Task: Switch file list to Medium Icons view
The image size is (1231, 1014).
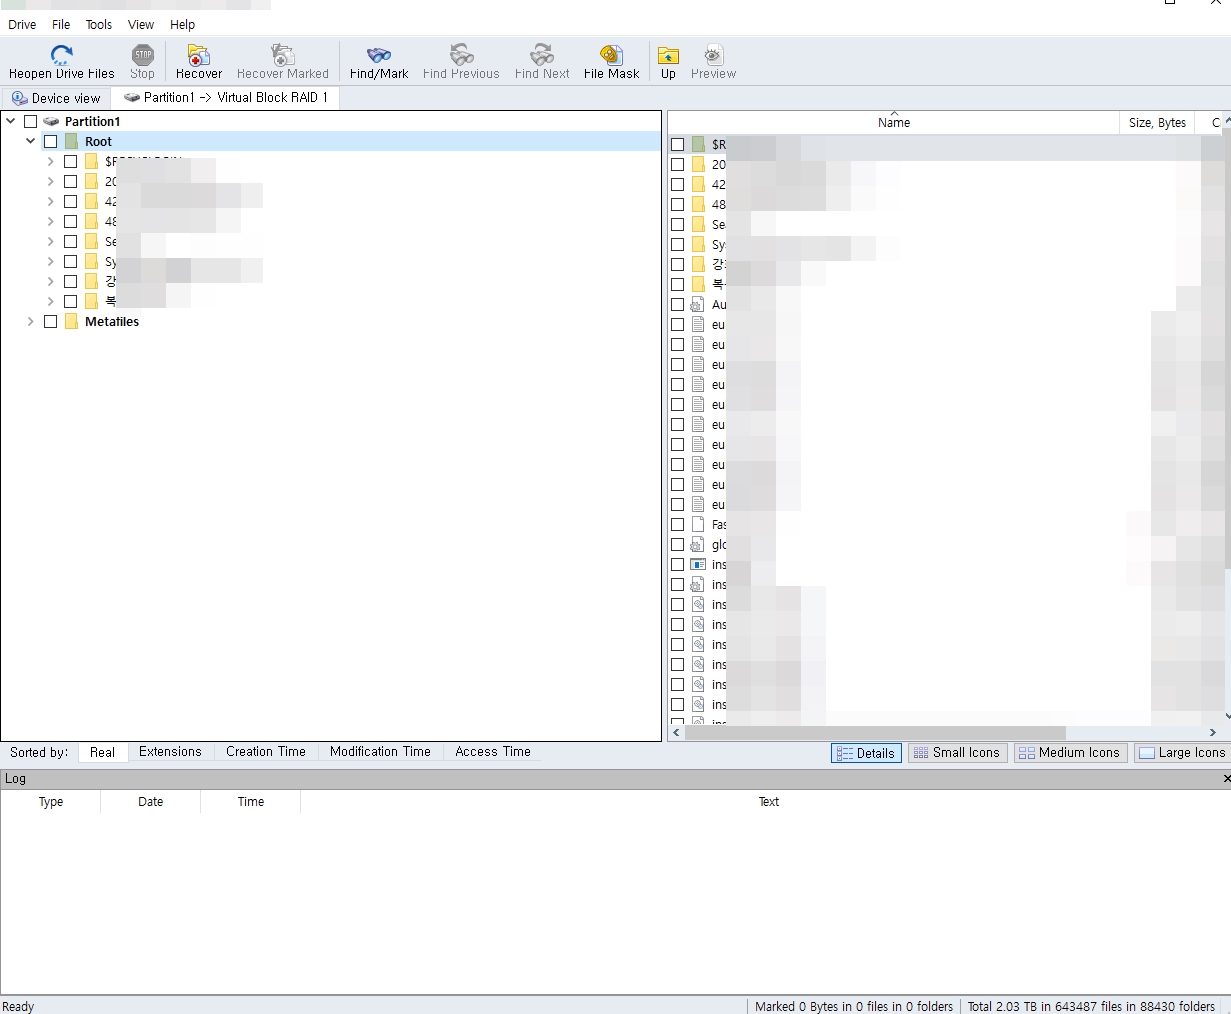Action: (x=1070, y=753)
